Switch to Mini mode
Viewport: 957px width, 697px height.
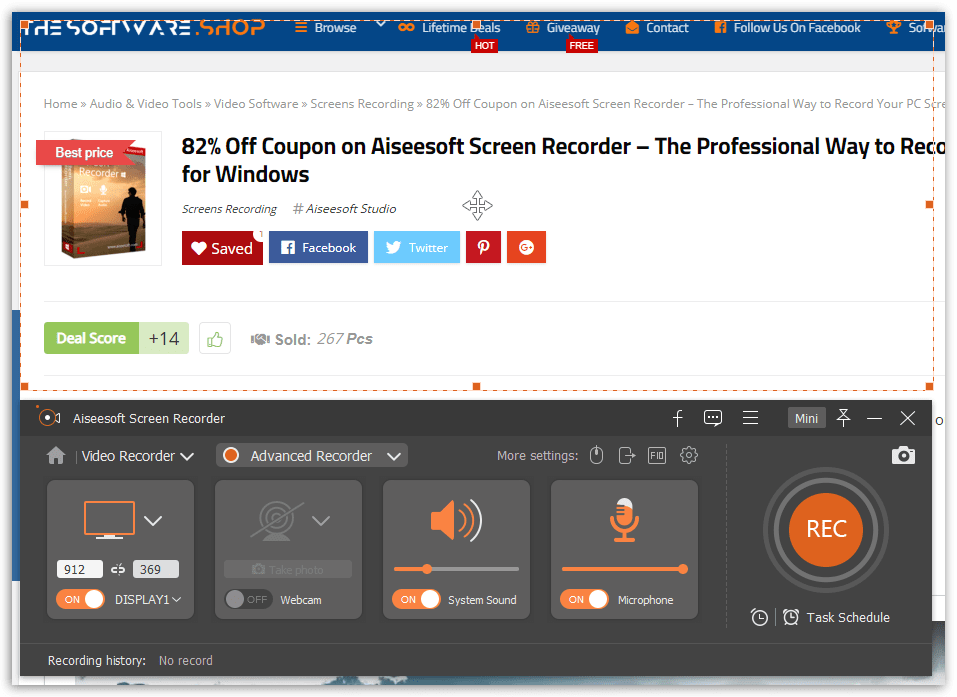(x=806, y=418)
